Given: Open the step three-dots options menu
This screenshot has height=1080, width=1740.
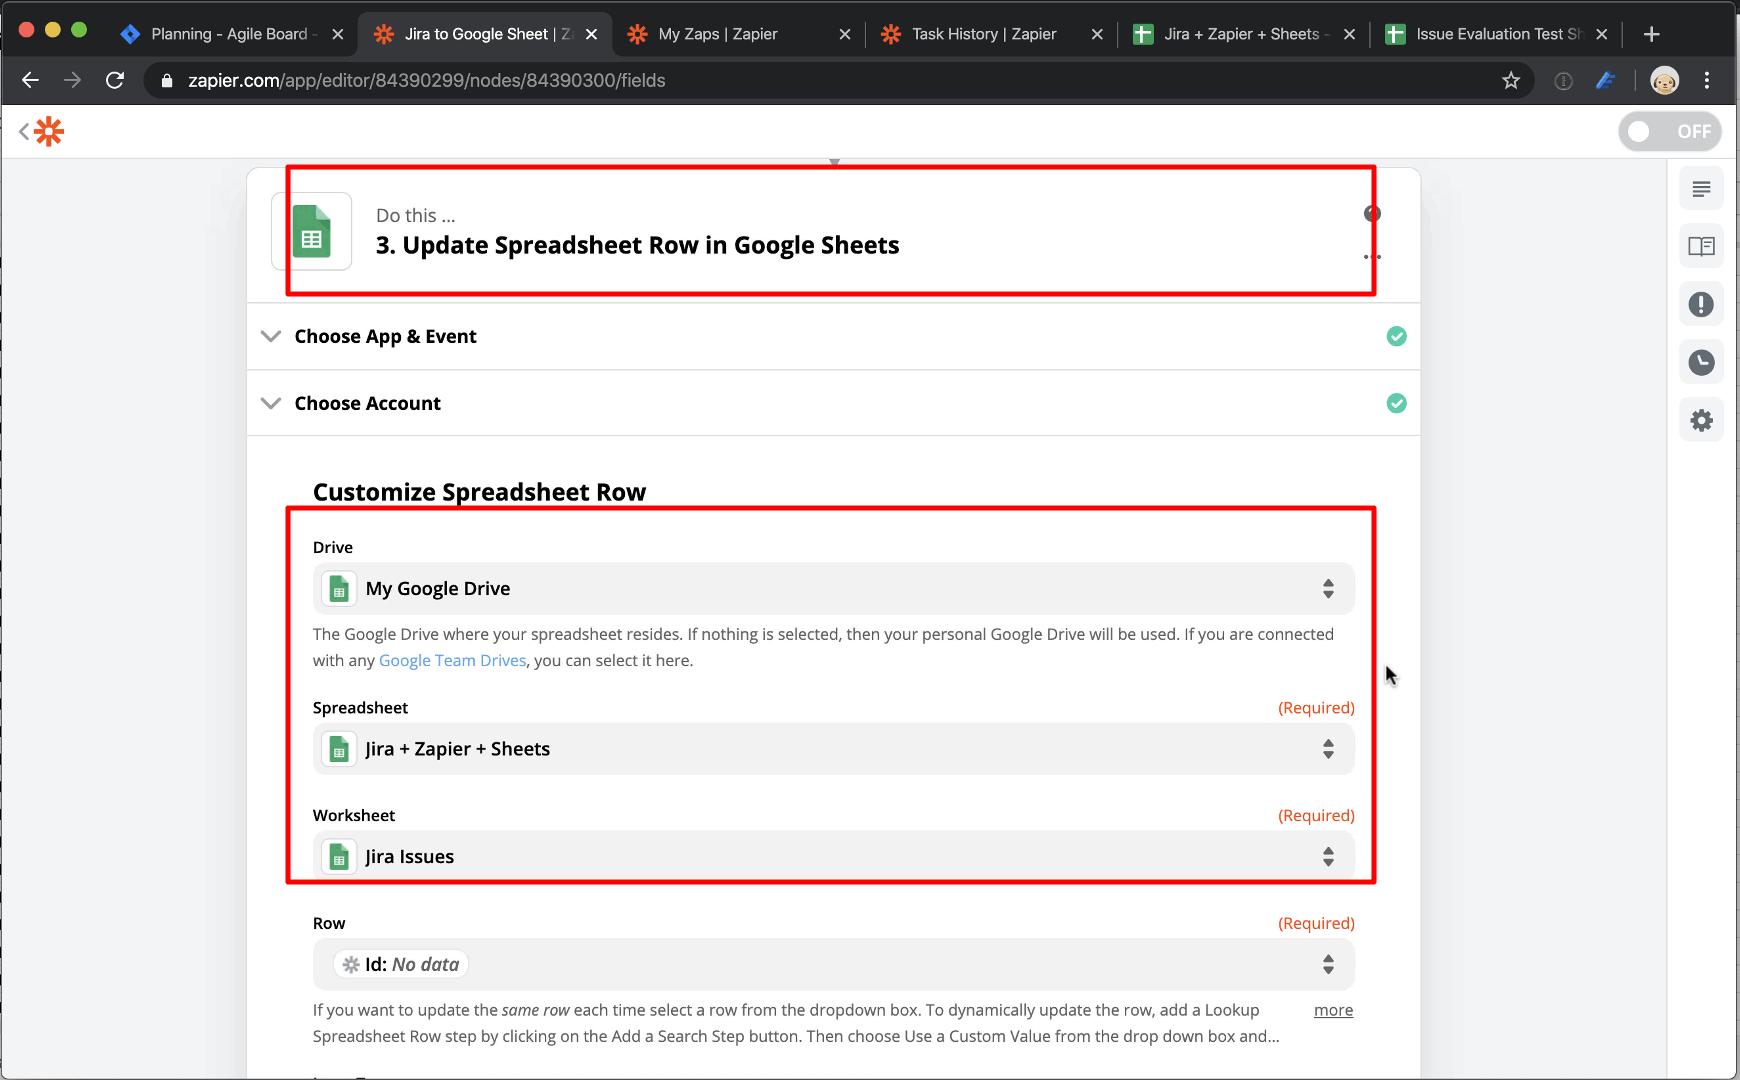Looking at the screenshot, I should coord(1372,257).
